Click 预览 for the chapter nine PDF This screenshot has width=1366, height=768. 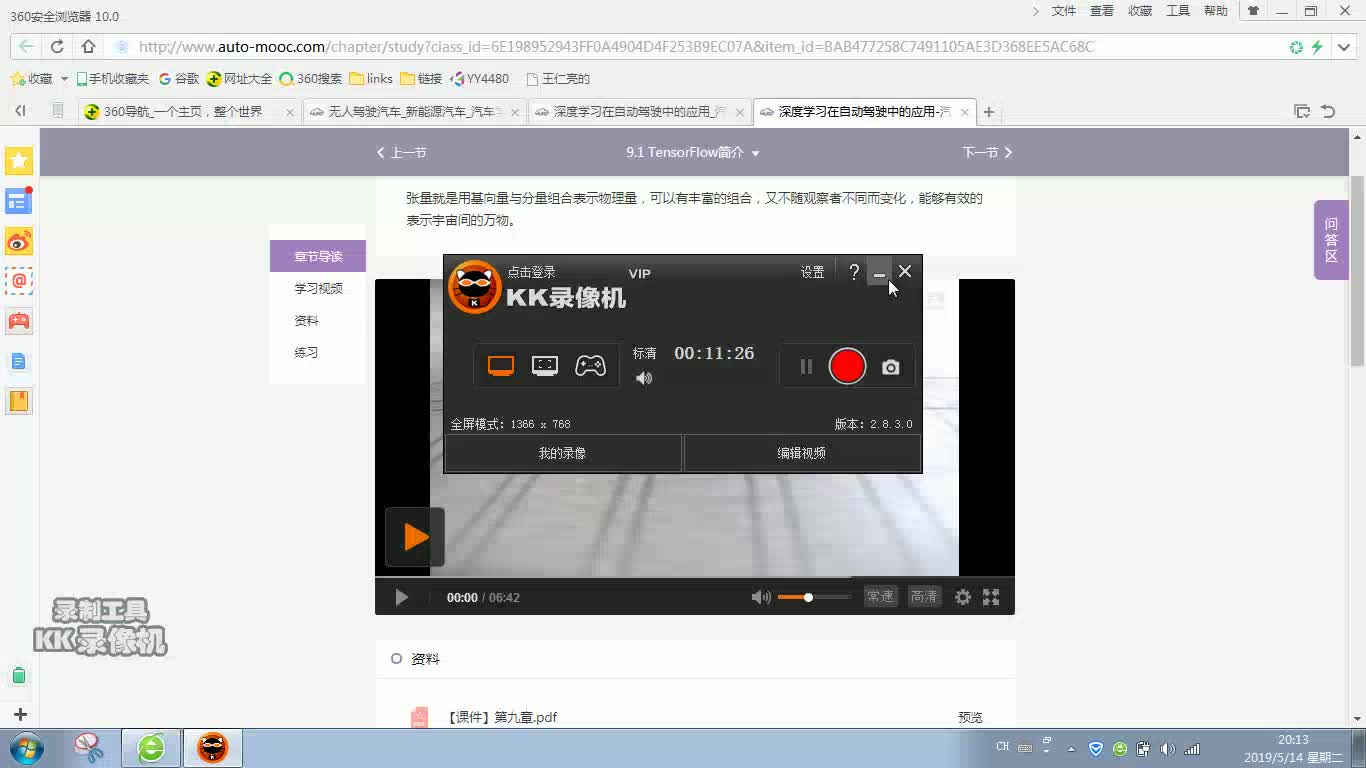(x=970, y=717)
